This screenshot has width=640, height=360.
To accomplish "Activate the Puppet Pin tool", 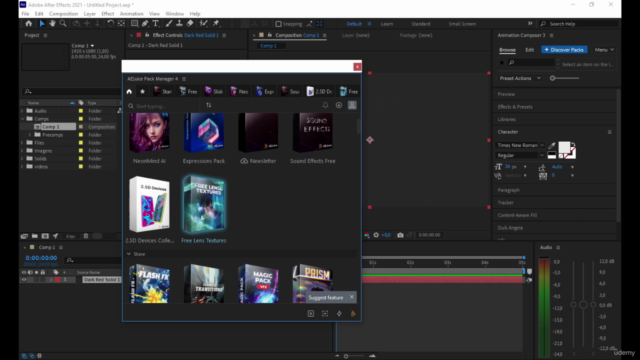I will coord(216,24).
